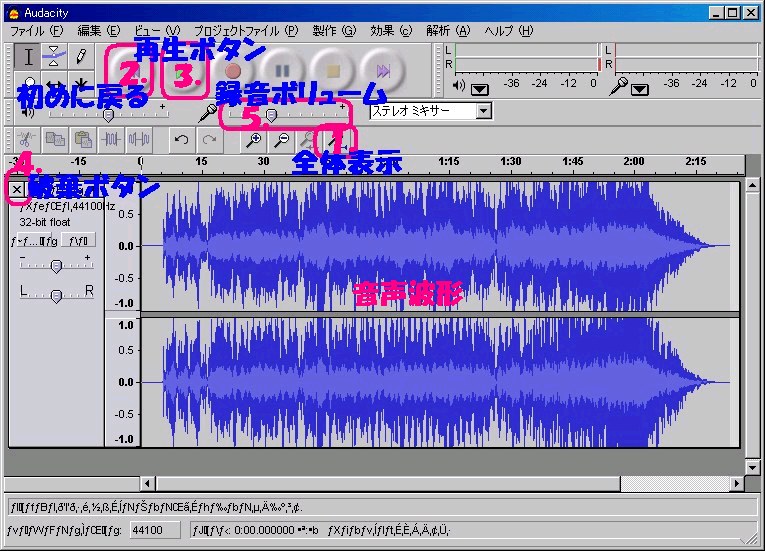
Task: Click the track gain slider knob
Action: (x=56, y=266)
